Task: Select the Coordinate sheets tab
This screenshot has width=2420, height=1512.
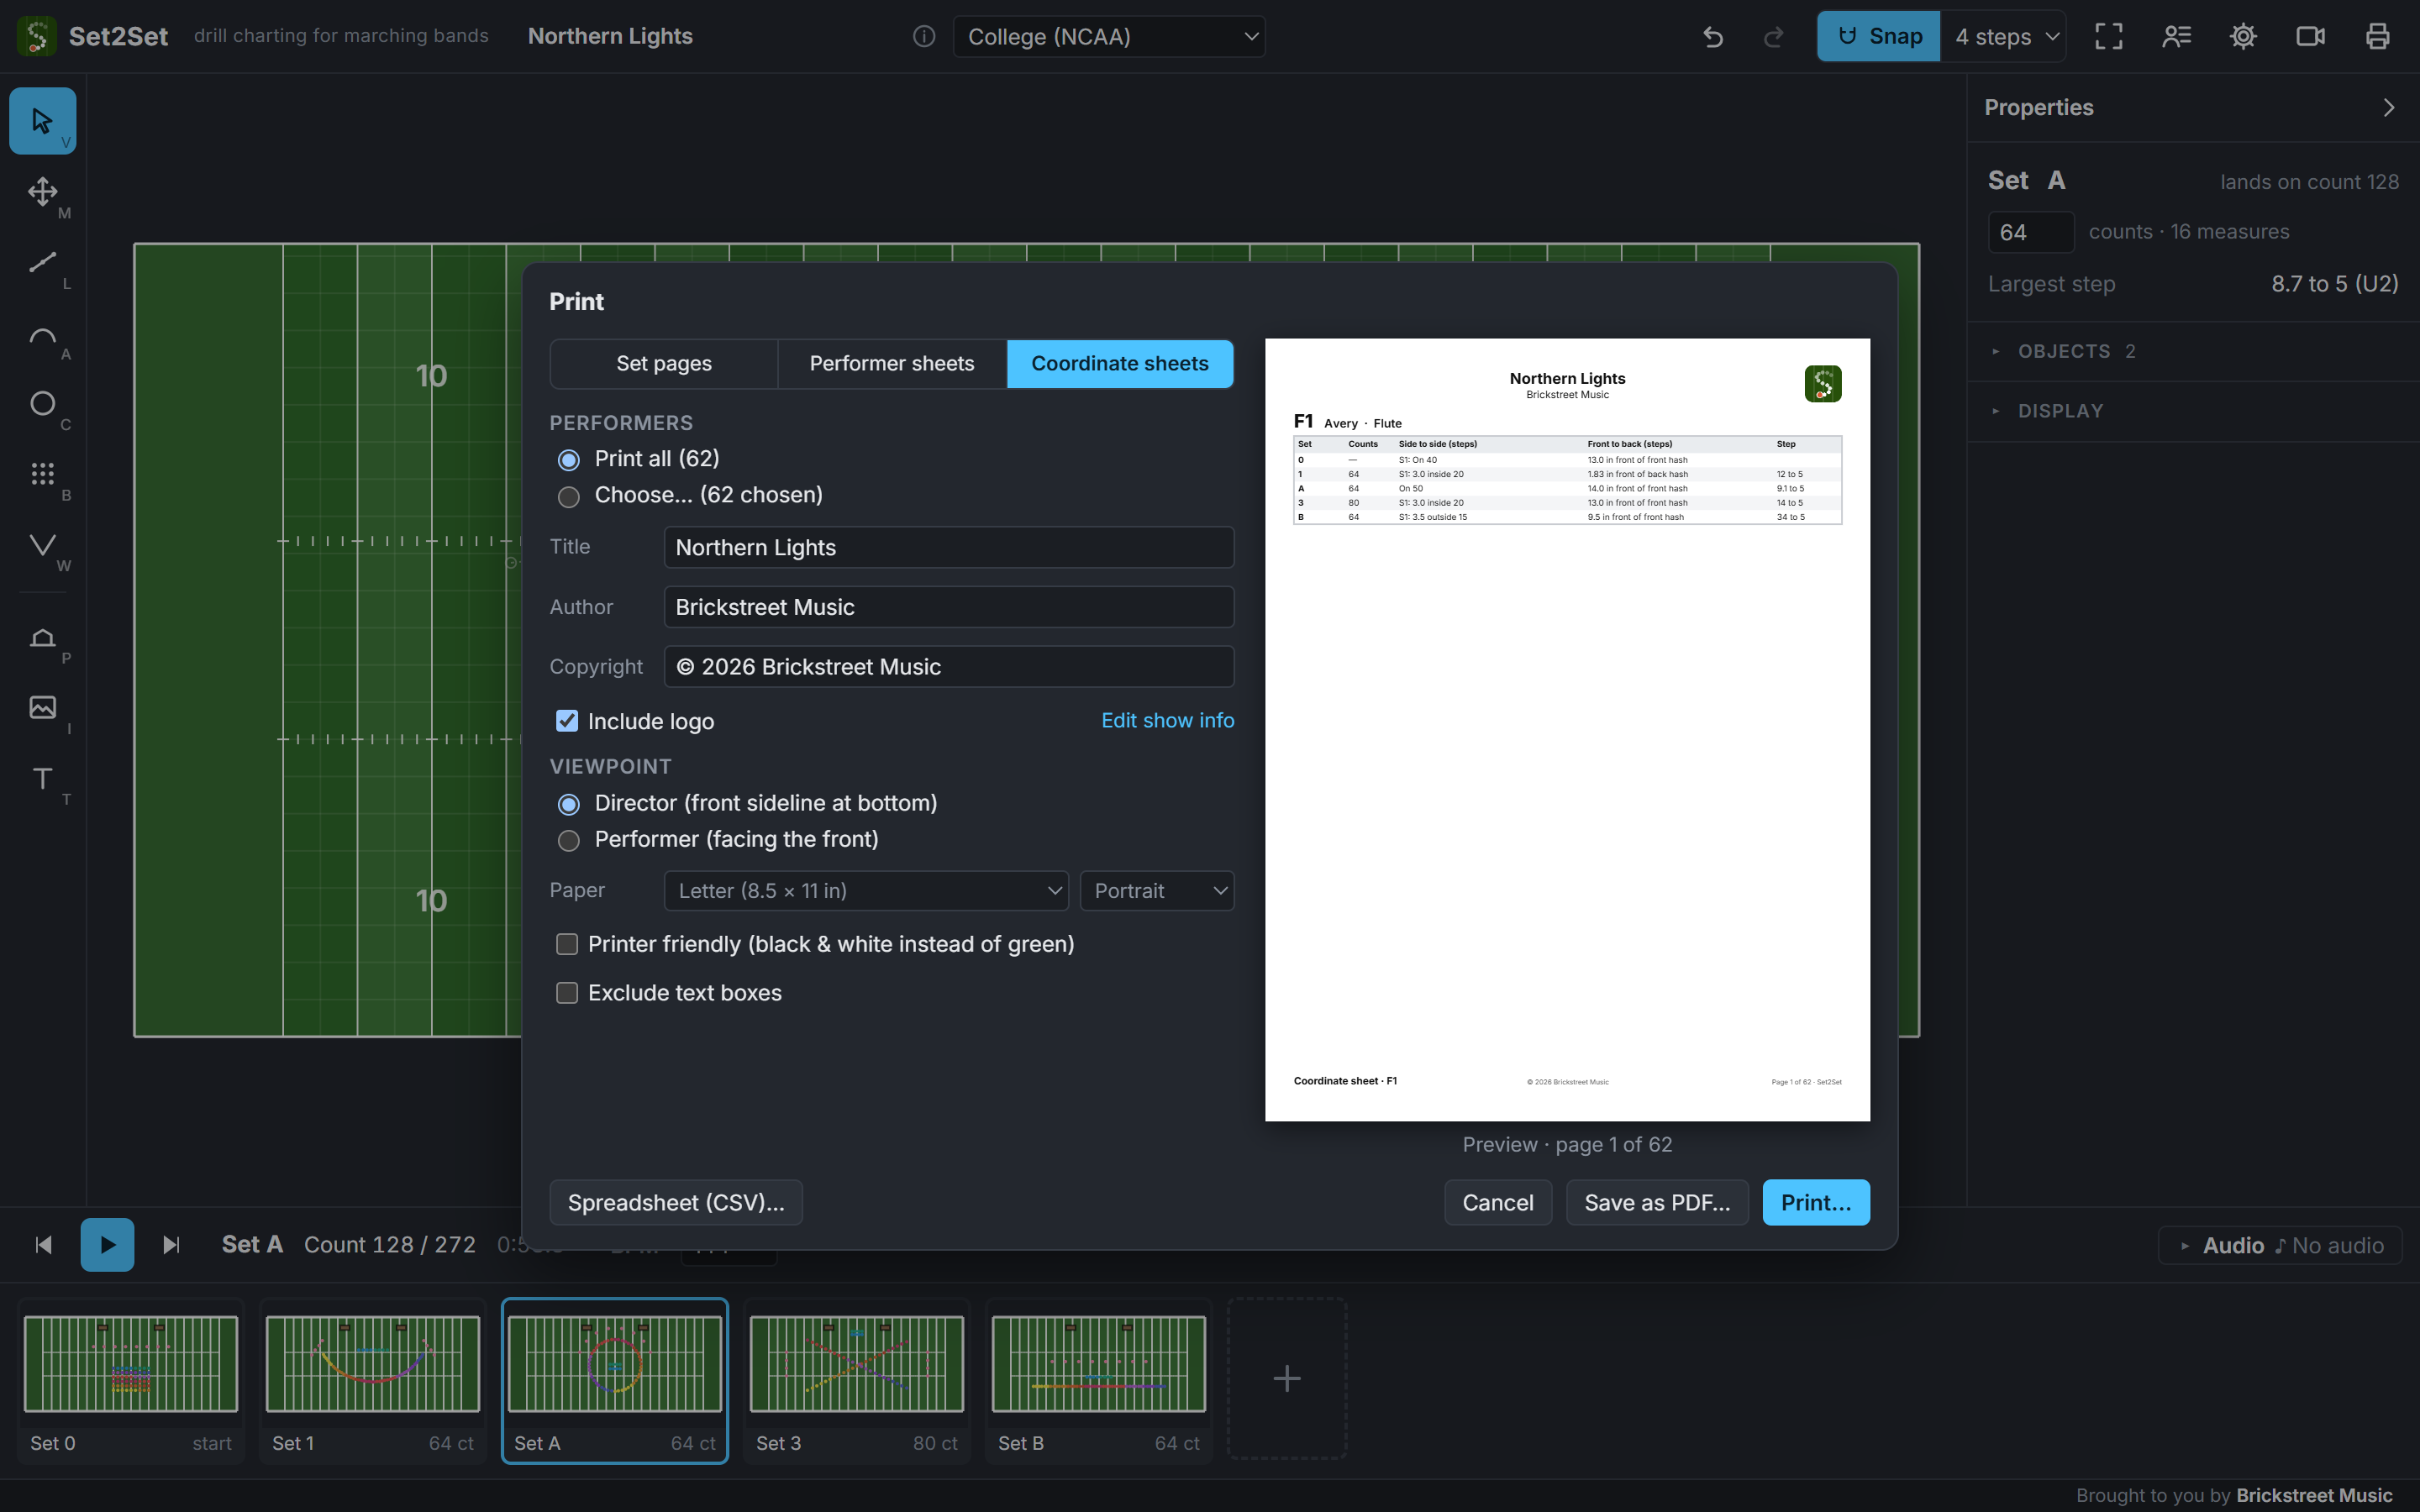Action: coord(1120,364)
